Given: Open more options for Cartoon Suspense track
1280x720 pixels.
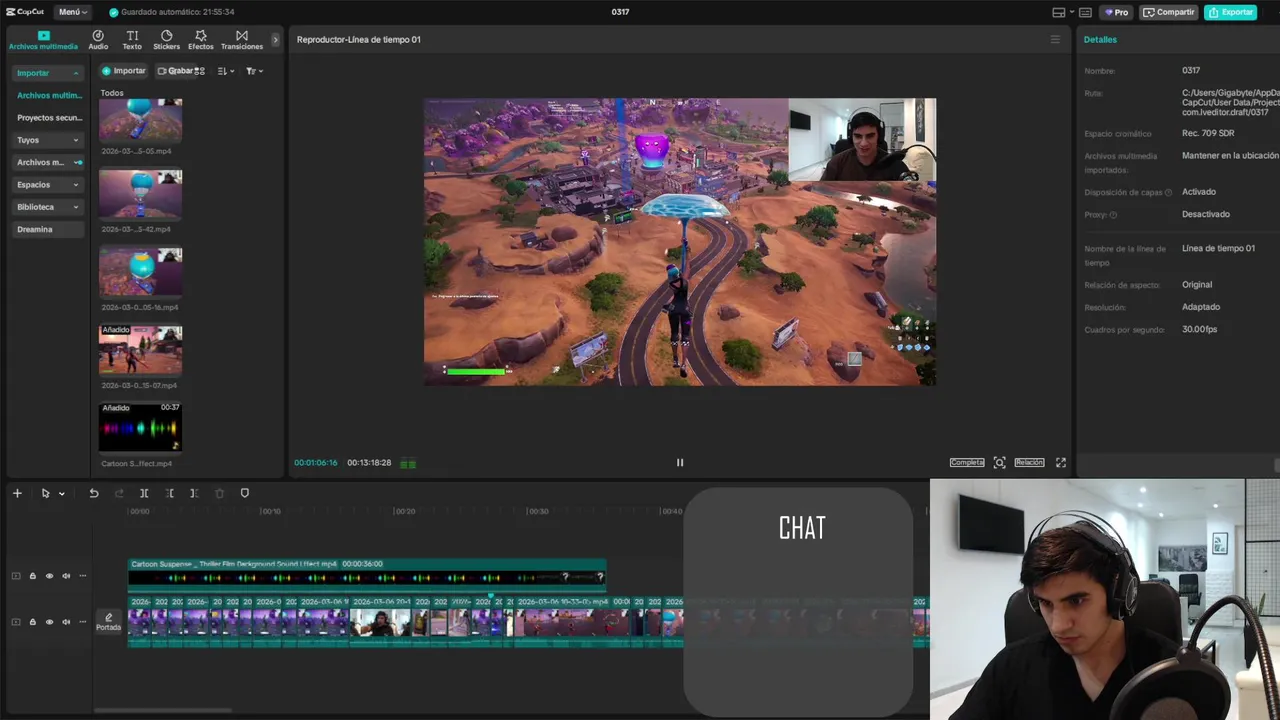Looking at the screenshot, I should click(x=83, y=576).
